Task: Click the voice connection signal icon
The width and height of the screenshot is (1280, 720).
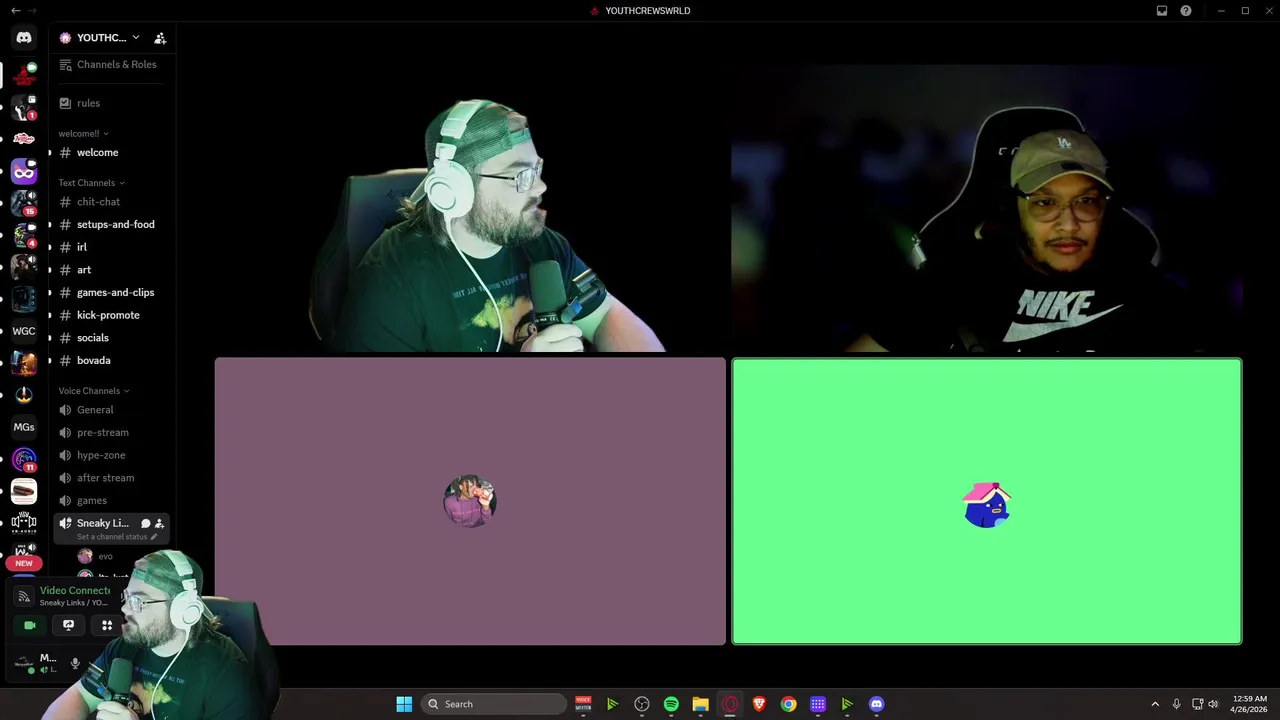Action: tap(24, 596)
